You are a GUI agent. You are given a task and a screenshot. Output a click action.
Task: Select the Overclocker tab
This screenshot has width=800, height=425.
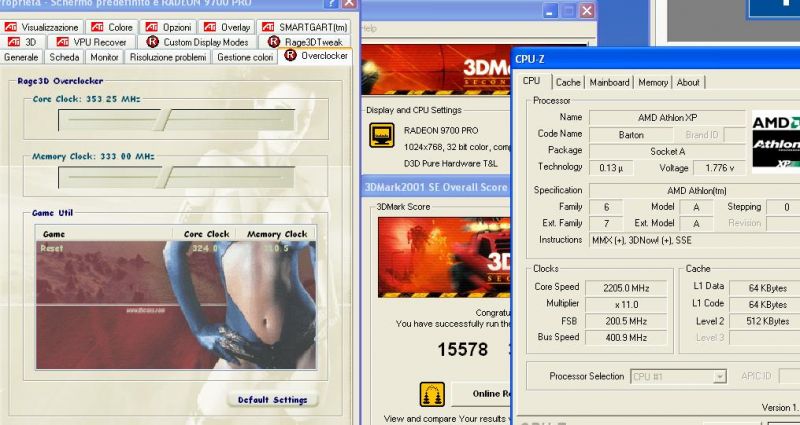pyautogui.click(x=316, y=56)
